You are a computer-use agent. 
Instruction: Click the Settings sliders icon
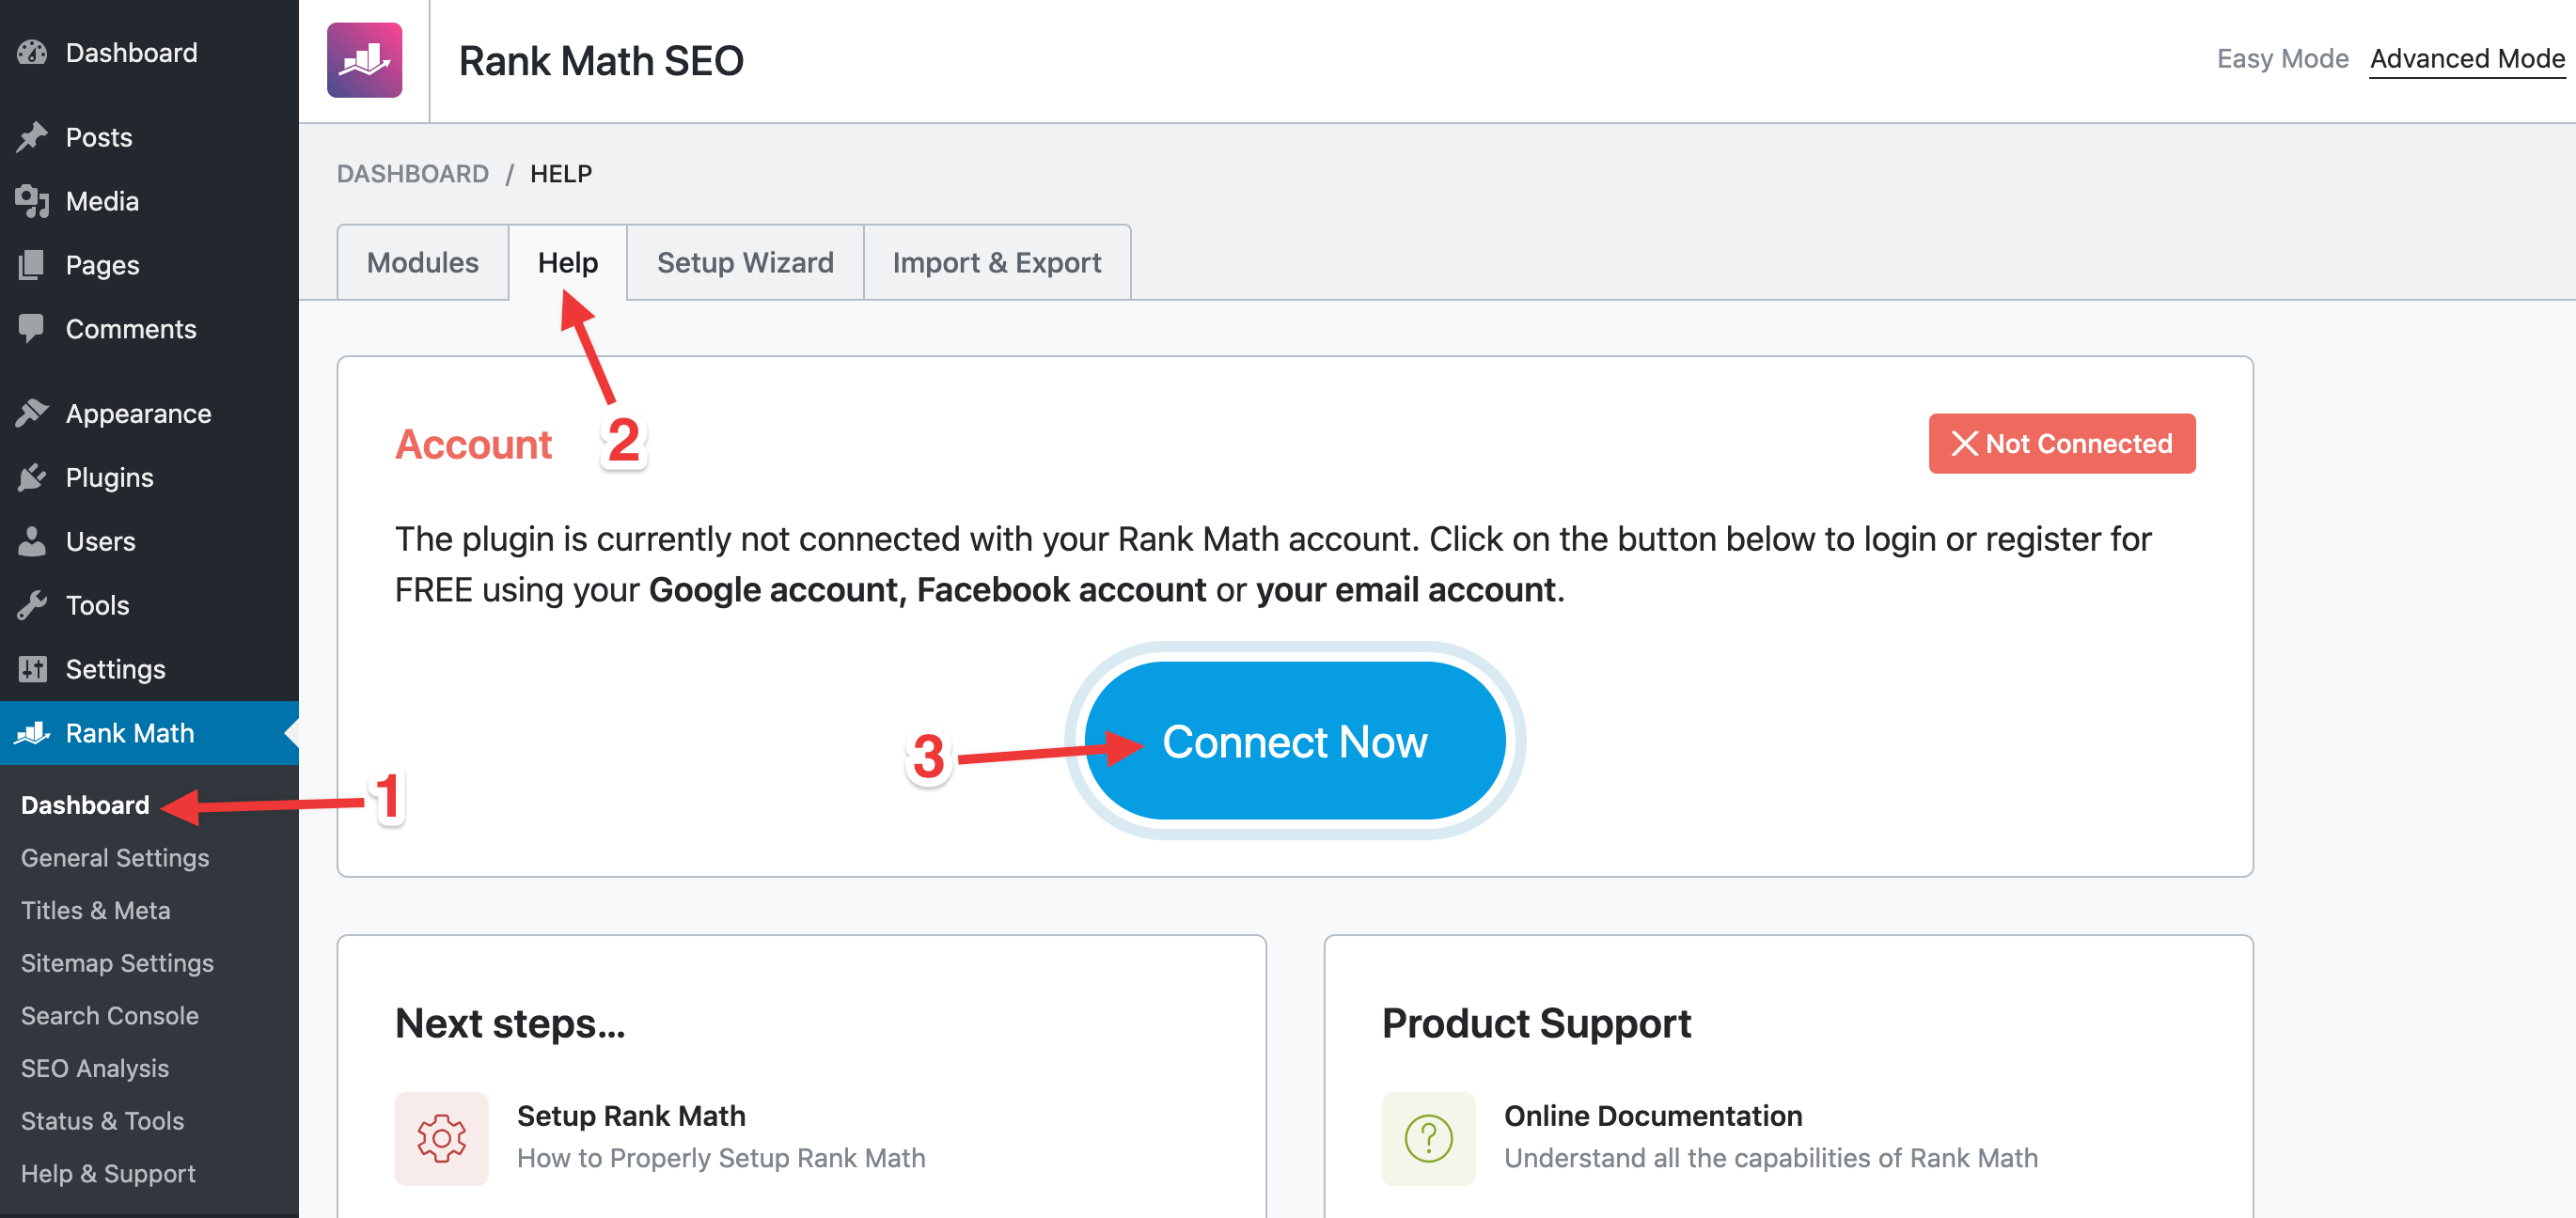32,668
